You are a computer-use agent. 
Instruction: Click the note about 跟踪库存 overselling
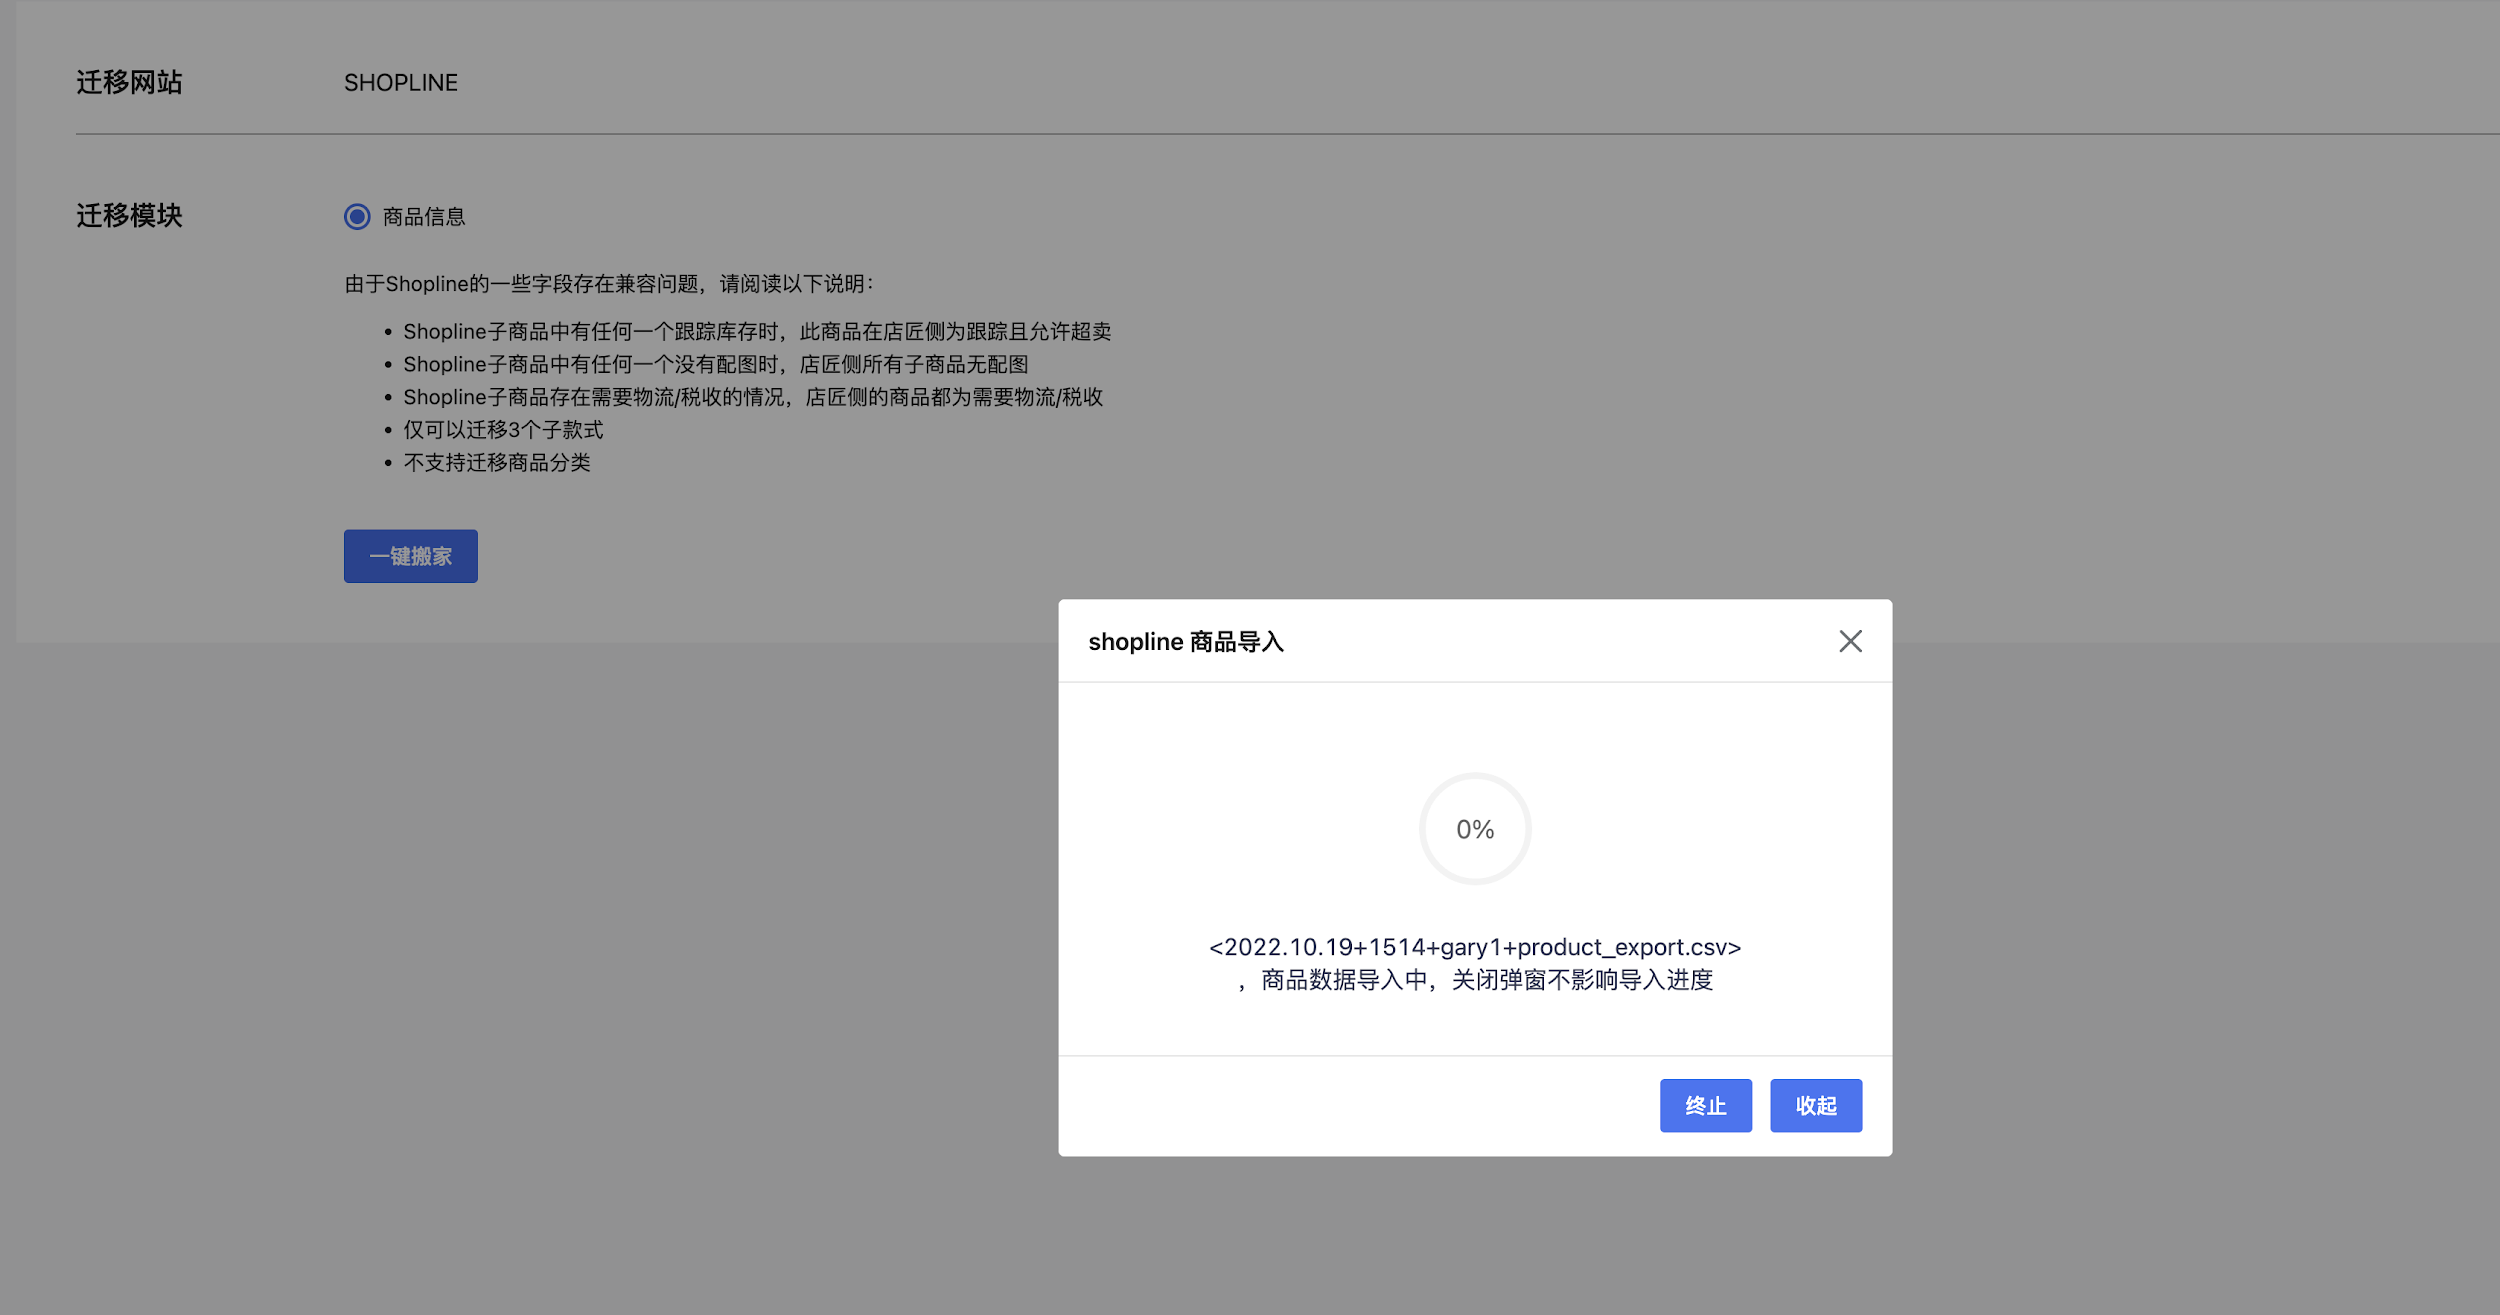click(757, 332)
